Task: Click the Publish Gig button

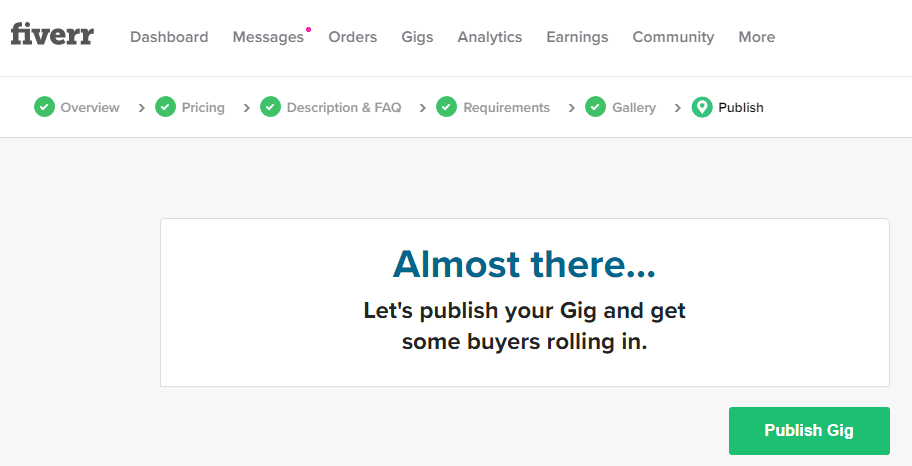Action: [x=809, y=431]
